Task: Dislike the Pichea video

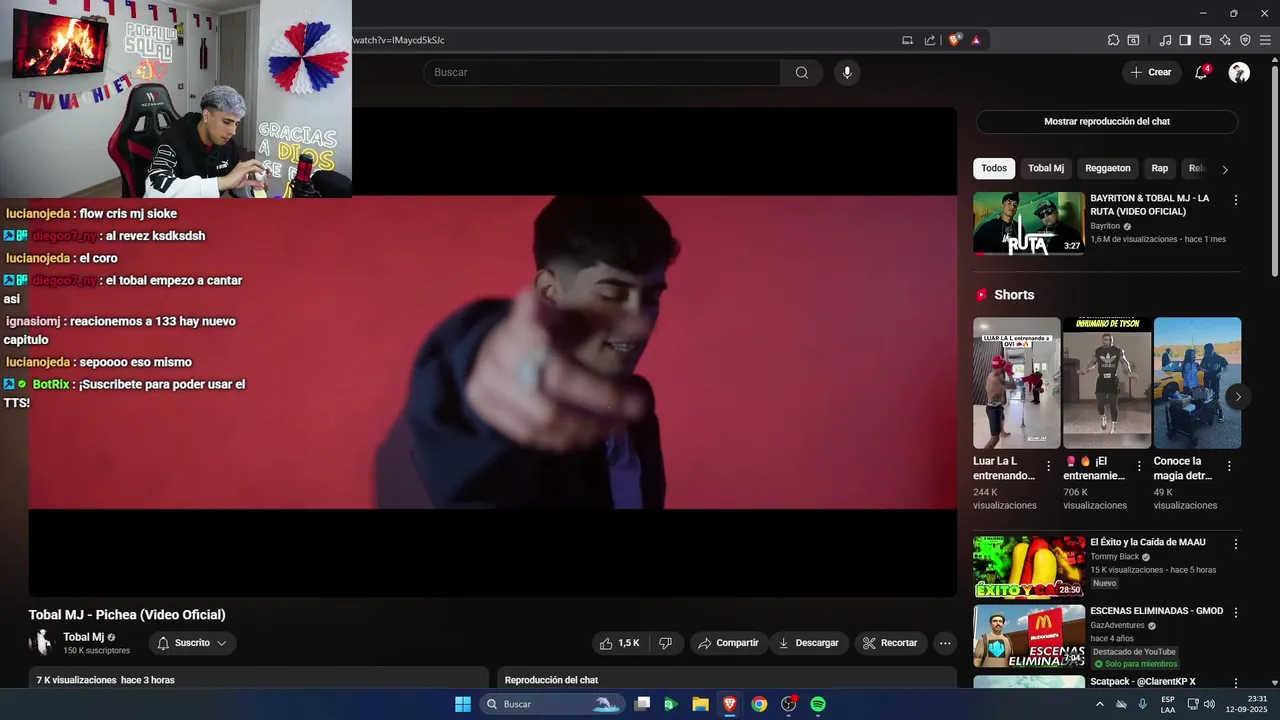Action: pos(665,643)
